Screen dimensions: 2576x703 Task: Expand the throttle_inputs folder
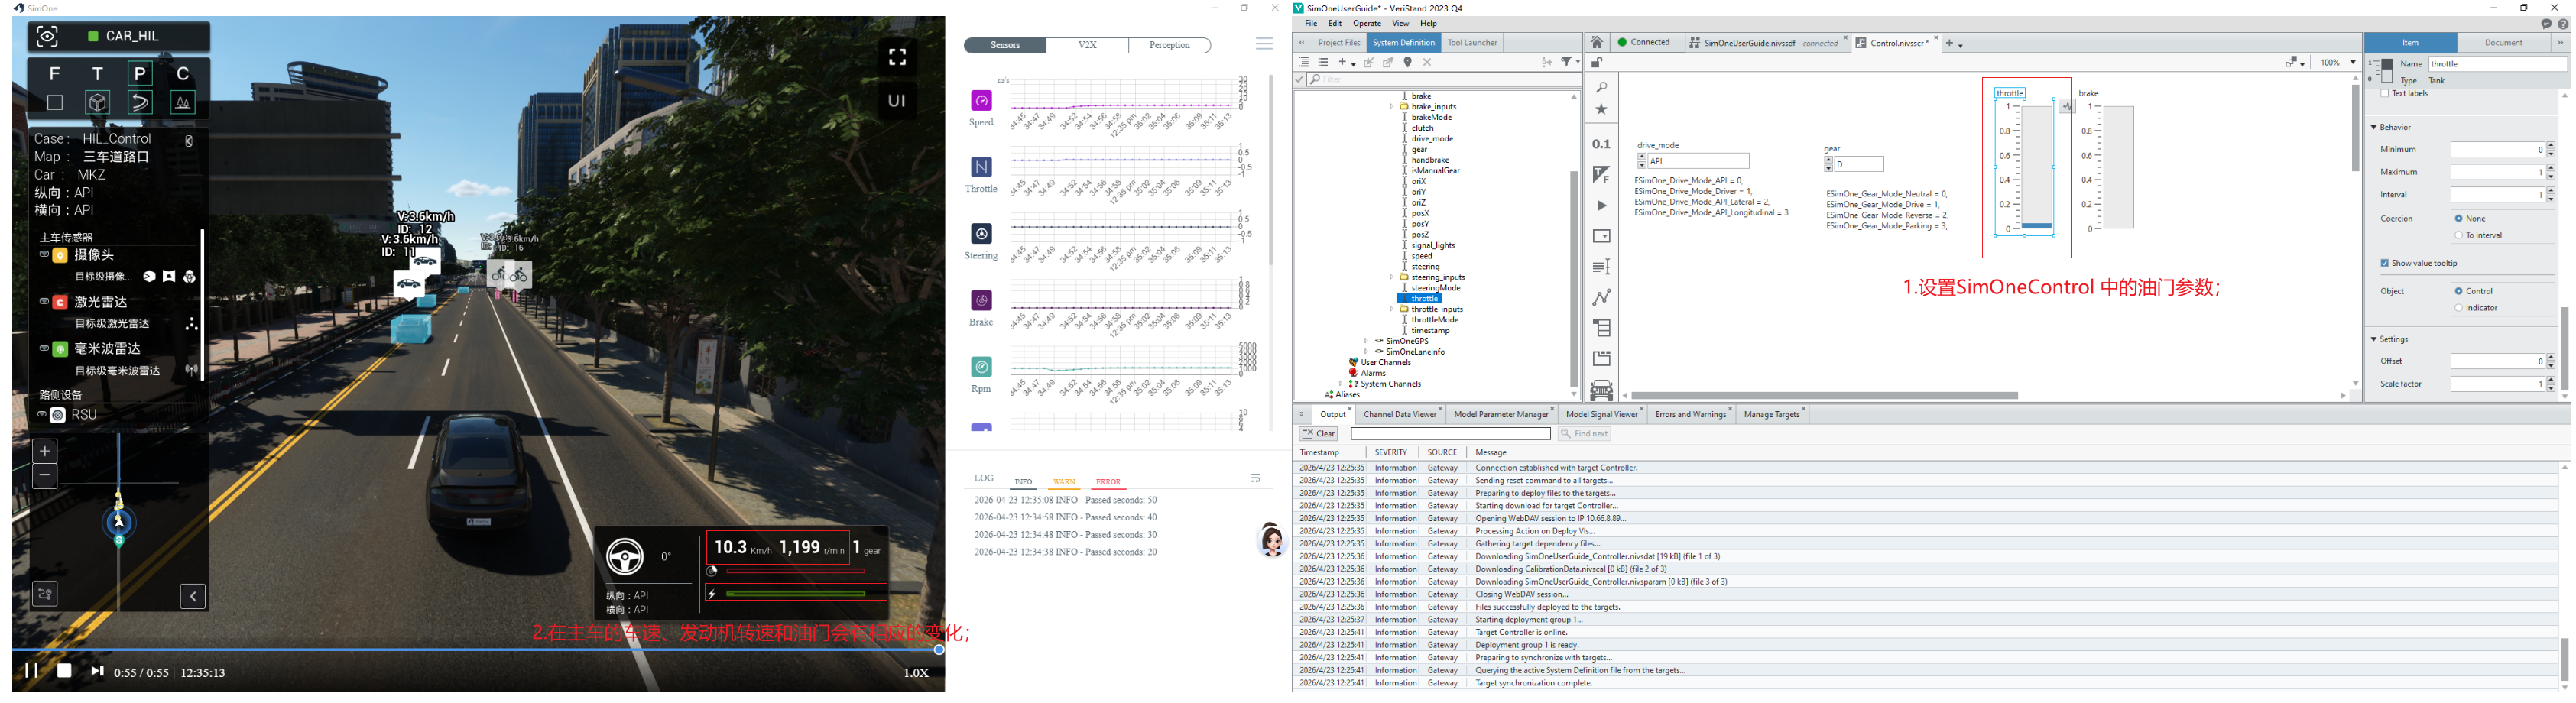point(1391,309)
